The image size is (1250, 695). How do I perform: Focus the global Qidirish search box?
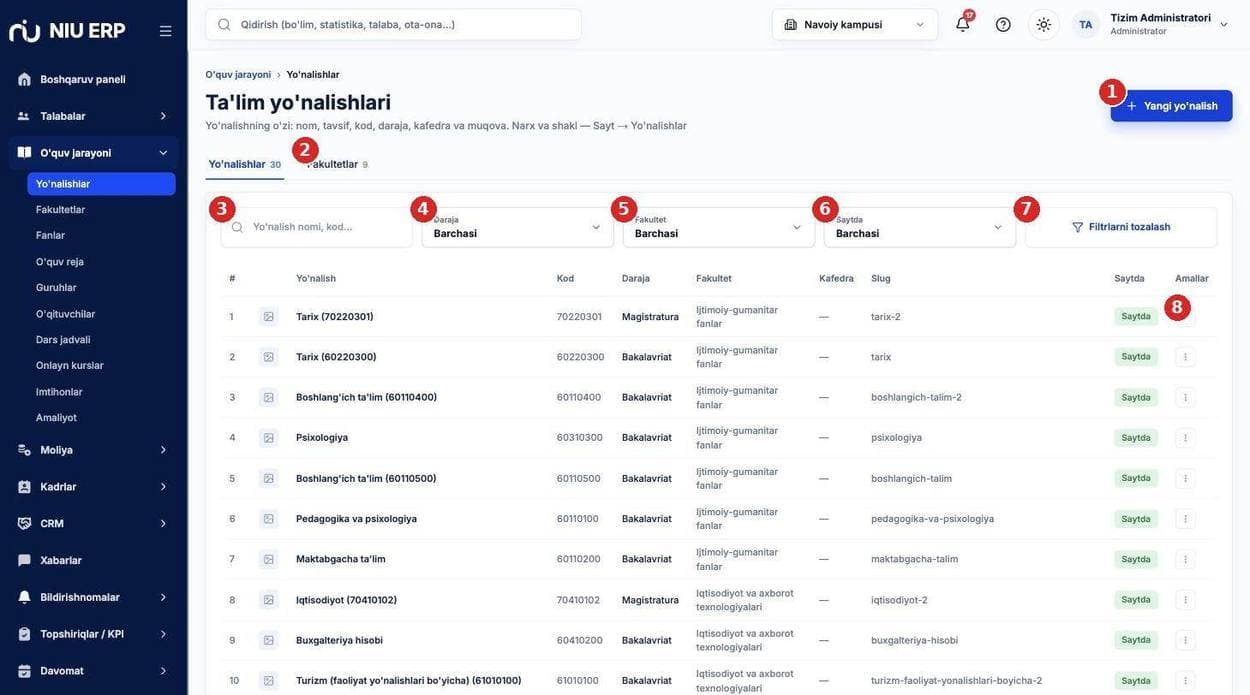(394, 25)
